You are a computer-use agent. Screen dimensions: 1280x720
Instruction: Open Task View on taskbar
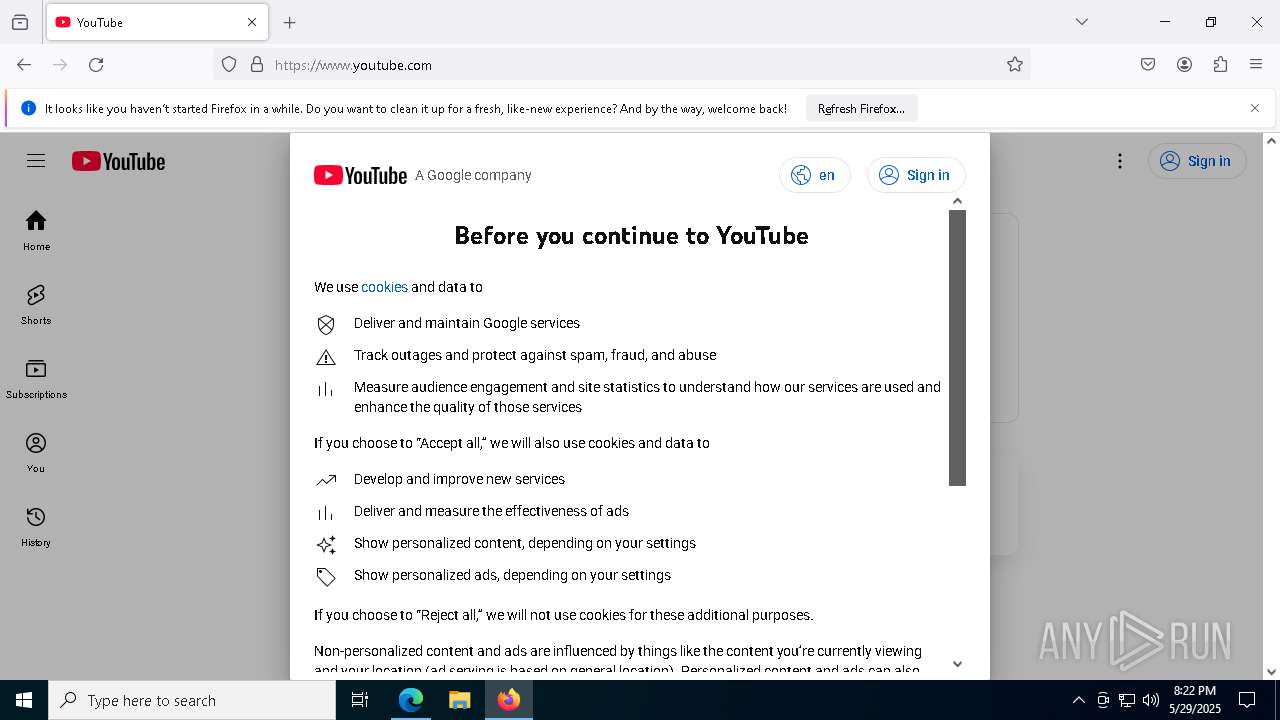[x=360, y=700]
